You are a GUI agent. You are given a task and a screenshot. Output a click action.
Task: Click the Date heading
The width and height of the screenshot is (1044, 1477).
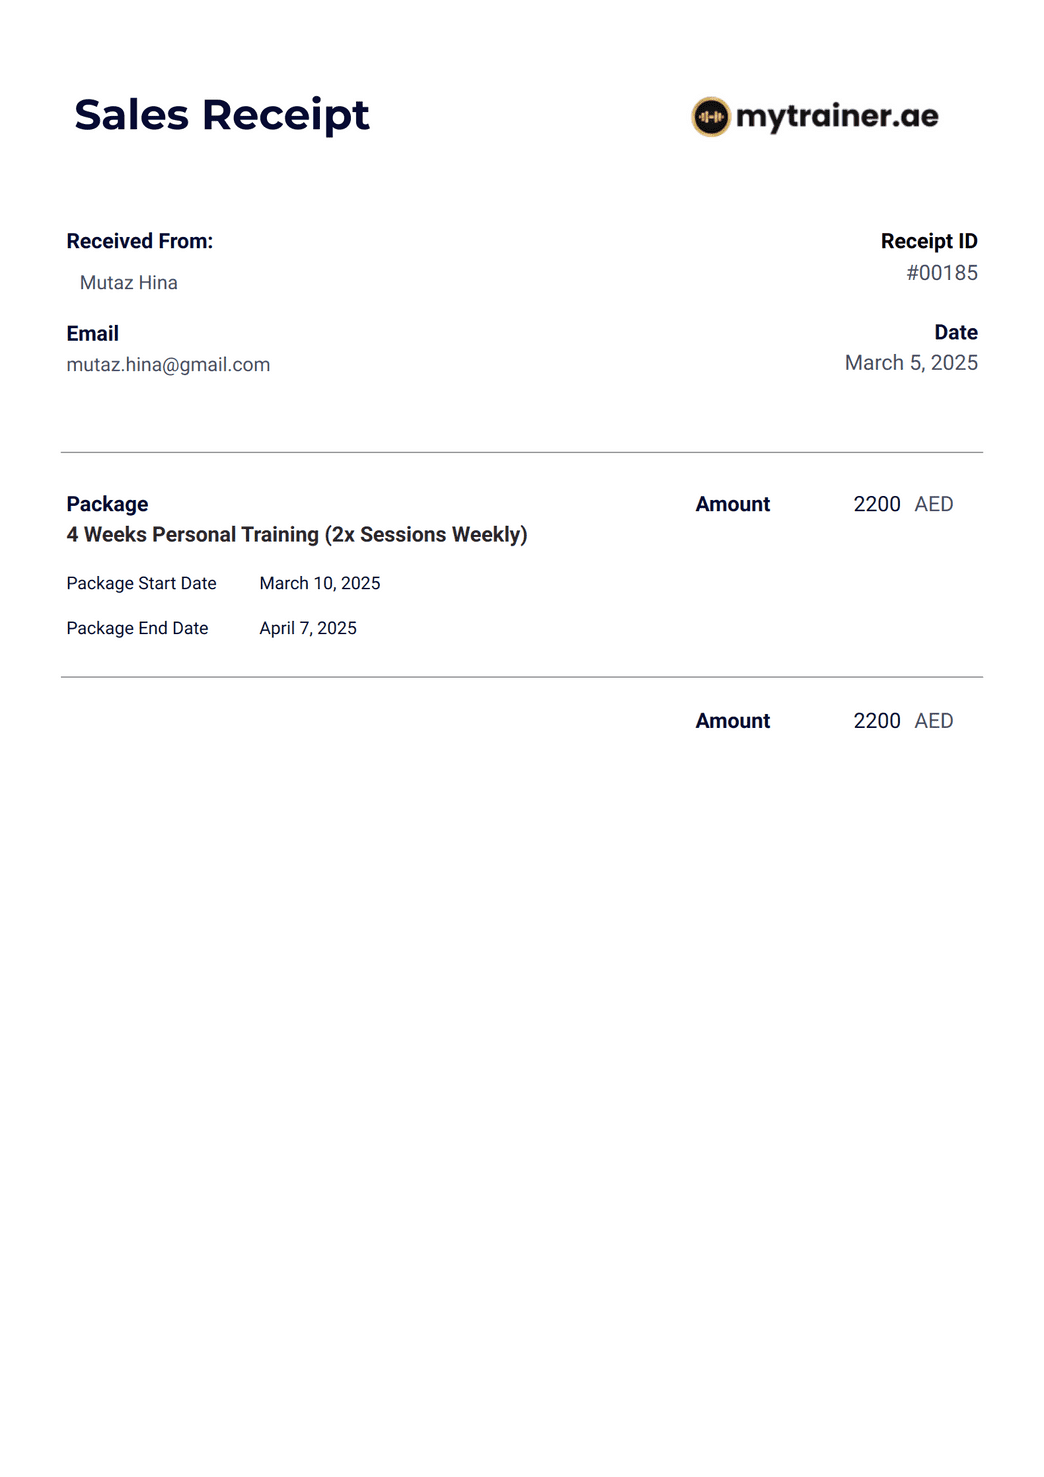point(956,332)
